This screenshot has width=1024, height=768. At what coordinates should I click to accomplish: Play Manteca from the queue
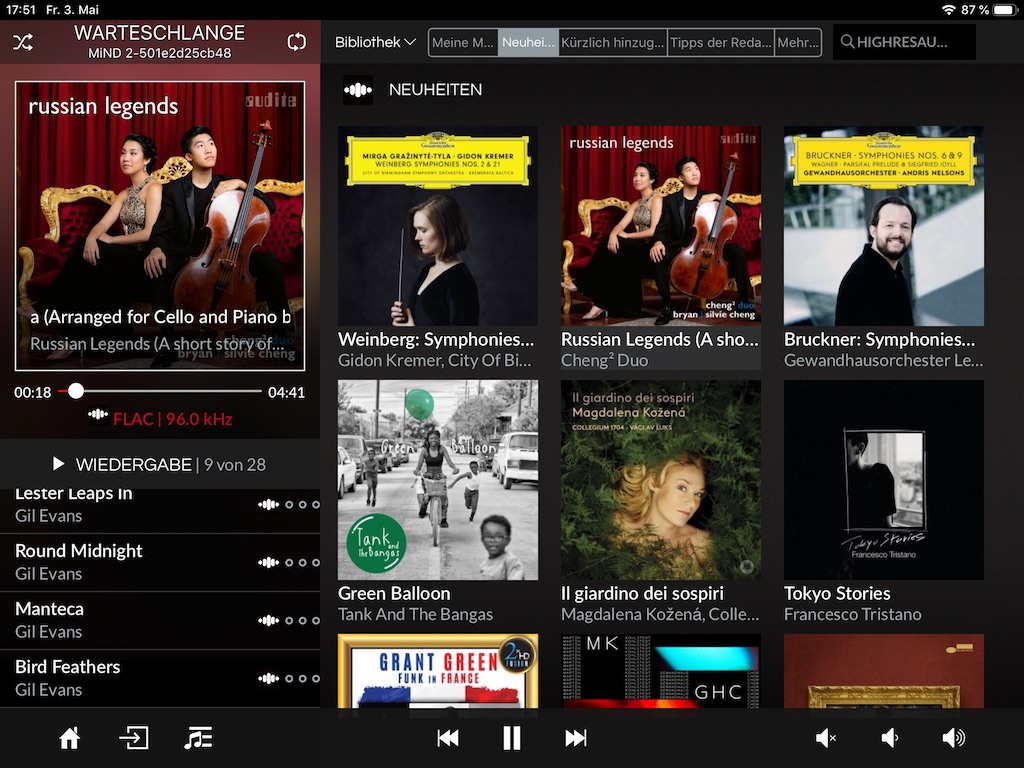(x=160, y=620)
